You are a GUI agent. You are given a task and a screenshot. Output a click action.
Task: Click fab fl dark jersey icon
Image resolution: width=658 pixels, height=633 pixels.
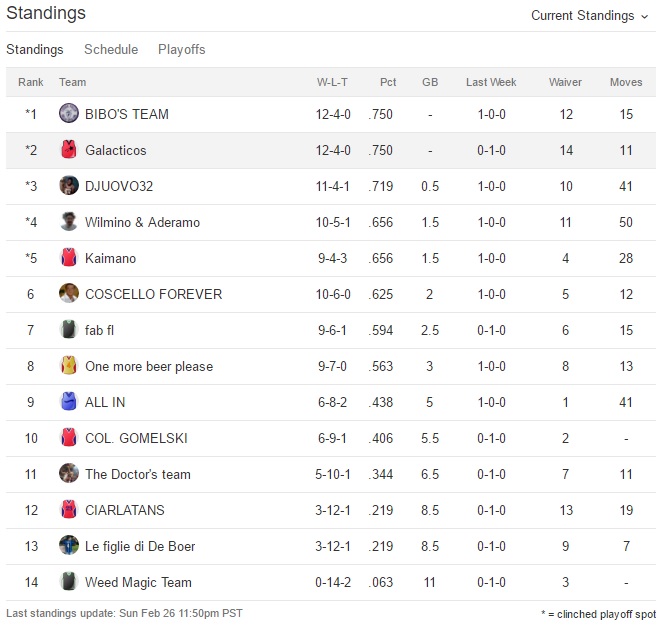point(68,330)
